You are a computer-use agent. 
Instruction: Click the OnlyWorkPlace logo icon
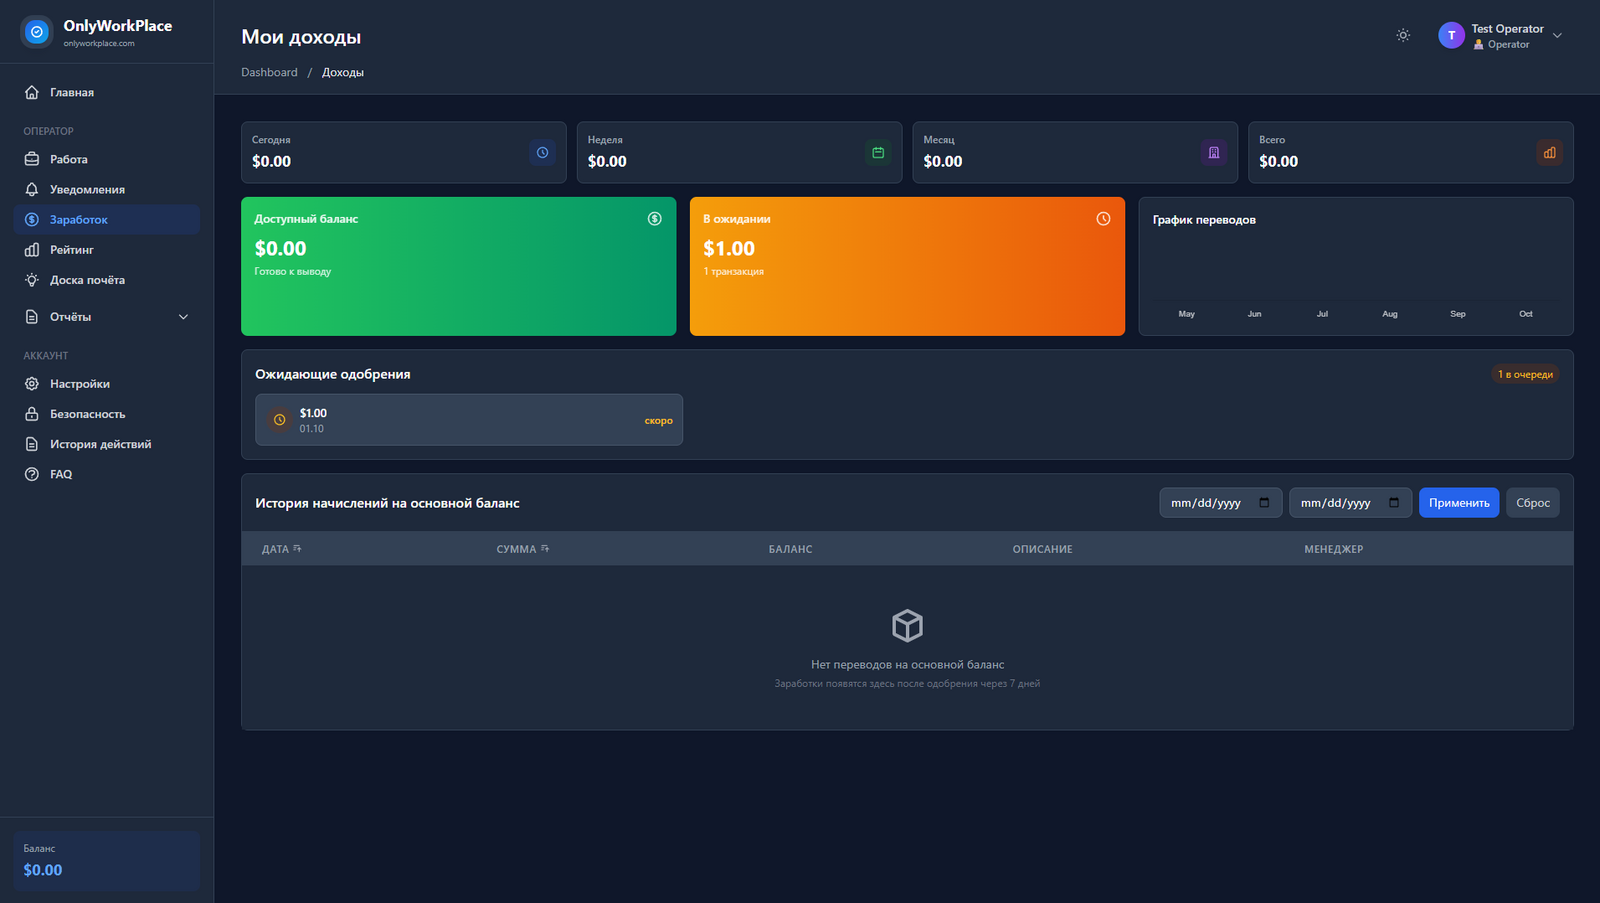[37, 32]
